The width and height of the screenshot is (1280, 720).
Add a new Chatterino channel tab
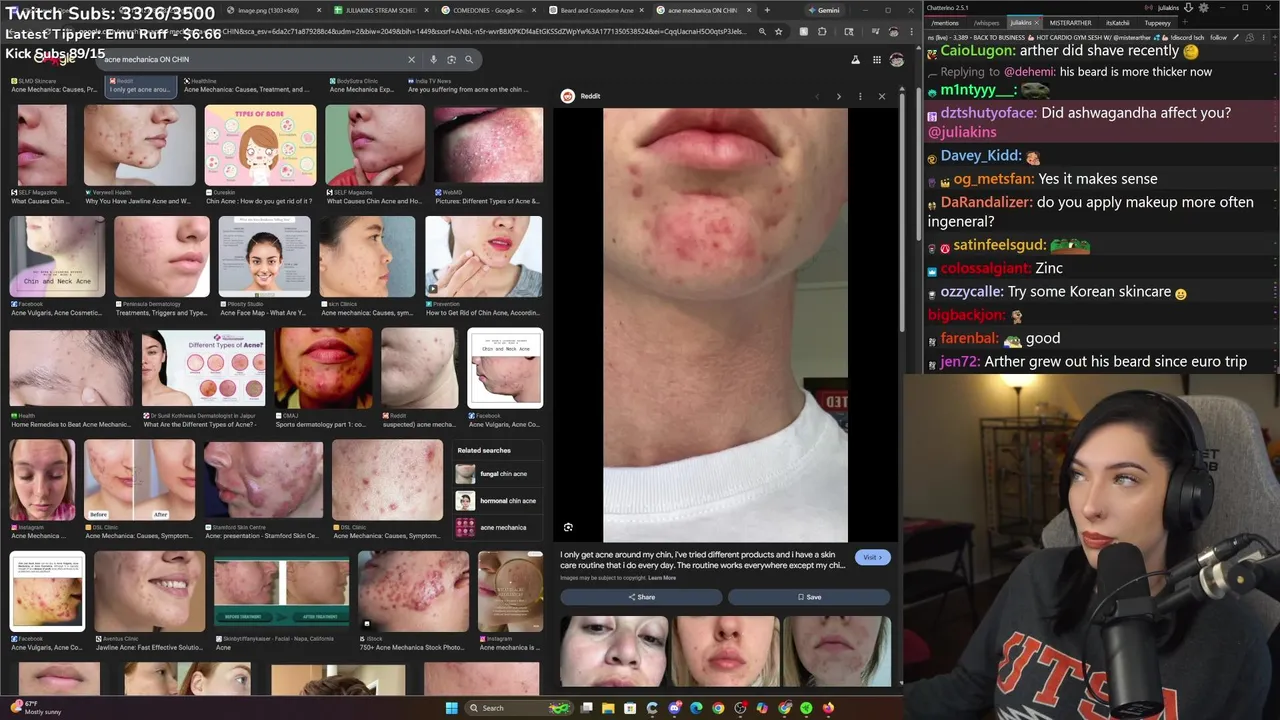click(x=1184, y=22)
